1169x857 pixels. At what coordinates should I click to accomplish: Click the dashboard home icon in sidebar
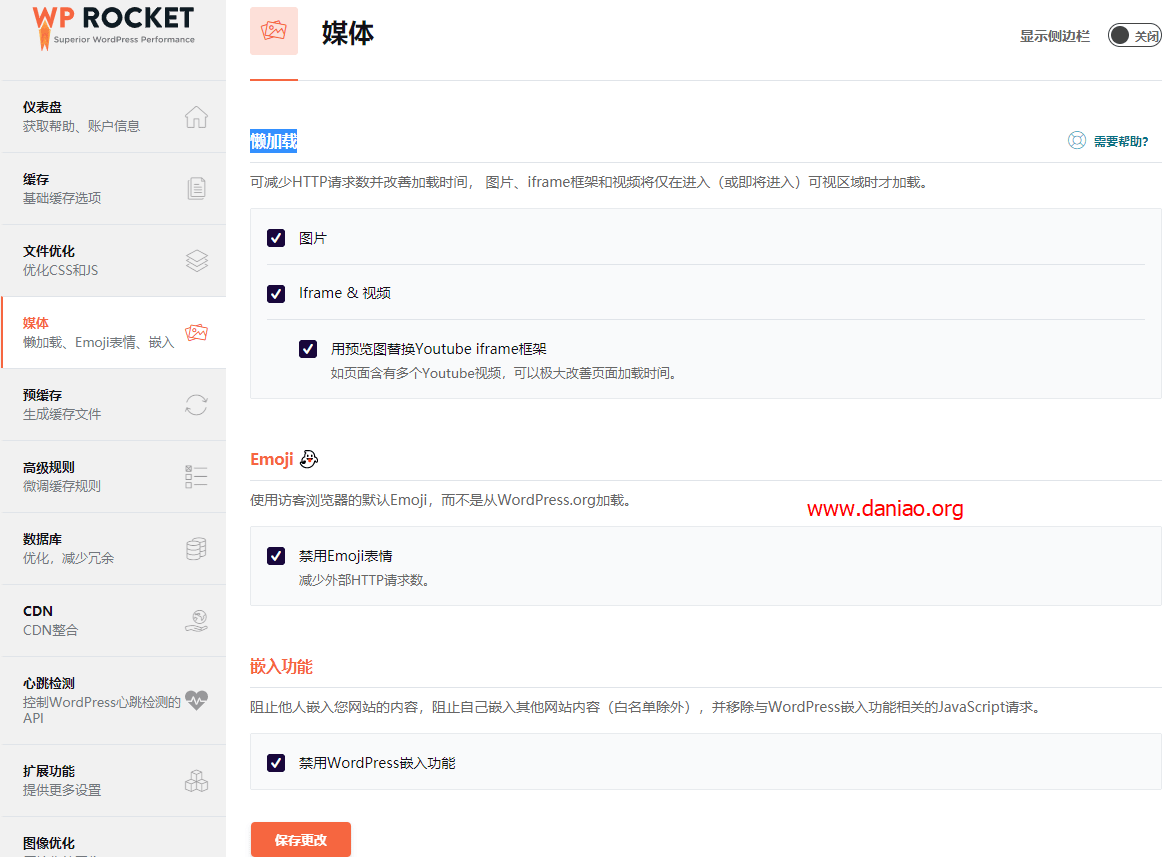point(196,117)
